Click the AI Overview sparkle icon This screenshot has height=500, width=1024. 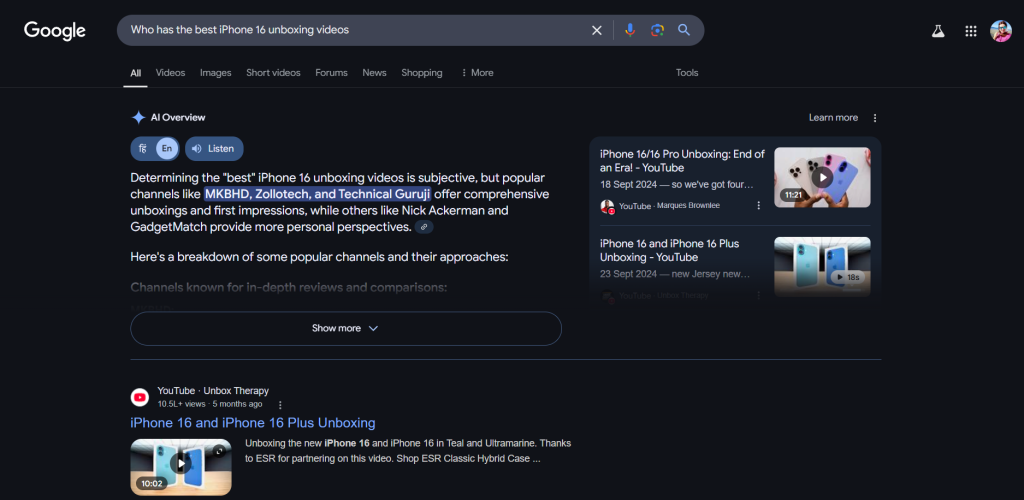138,117
